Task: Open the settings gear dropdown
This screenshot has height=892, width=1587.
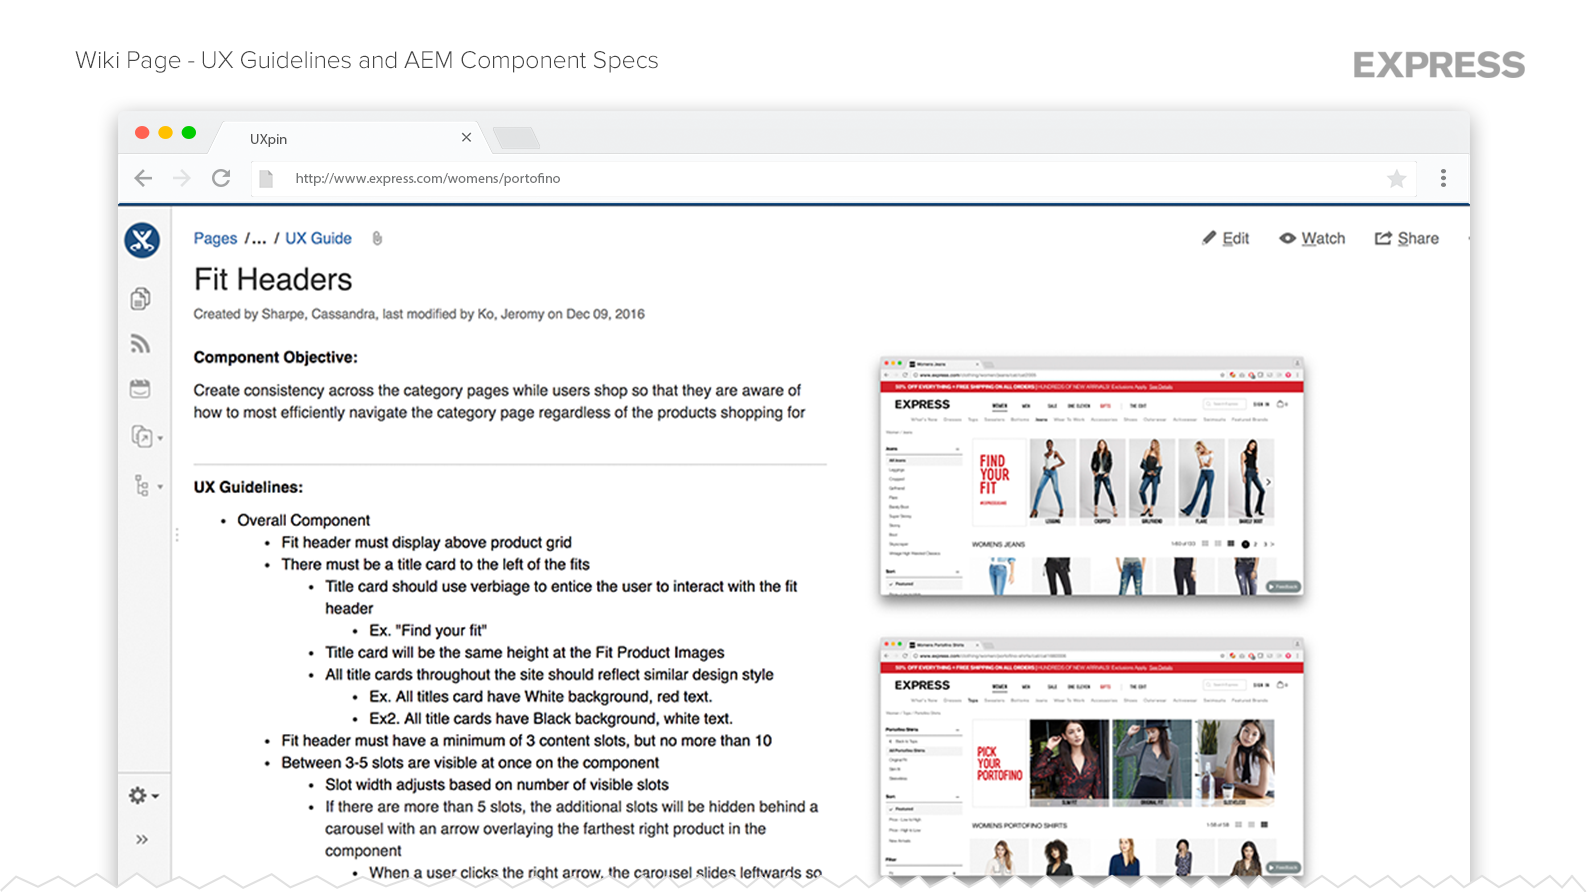Action: click(144, 795)
